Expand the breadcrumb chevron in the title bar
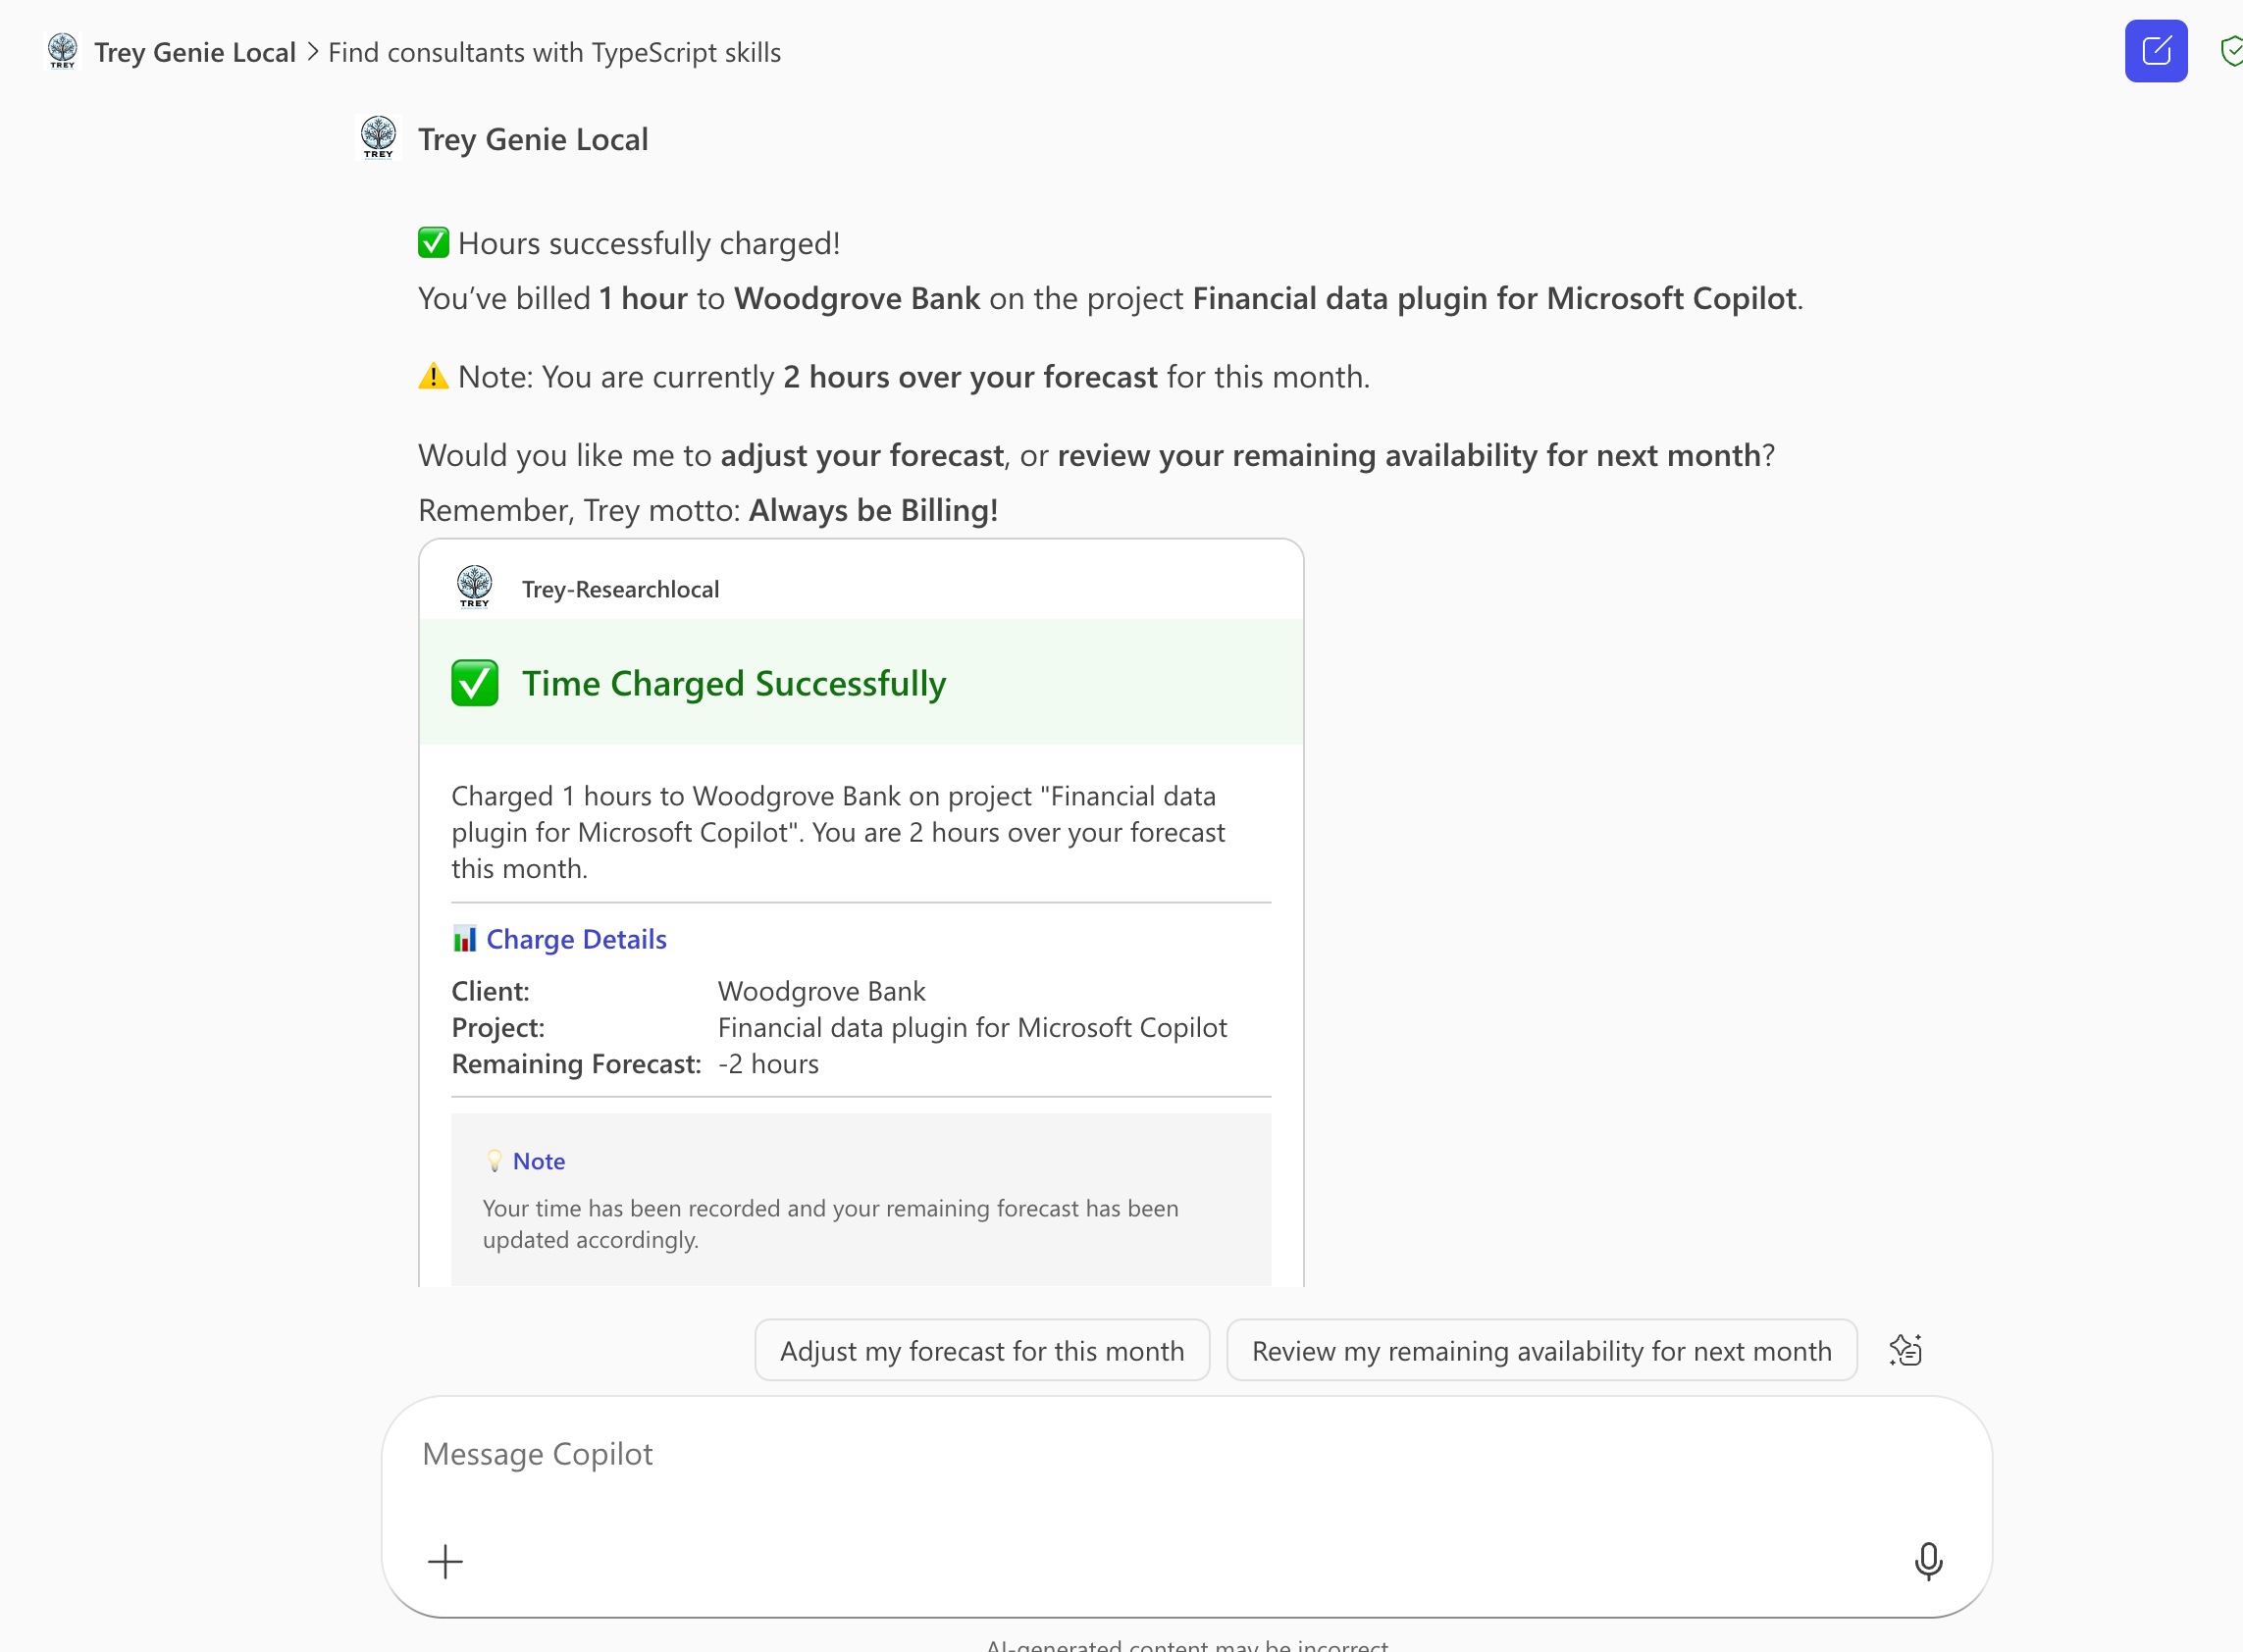The image size is (2243, 1652). pos(313,51)
